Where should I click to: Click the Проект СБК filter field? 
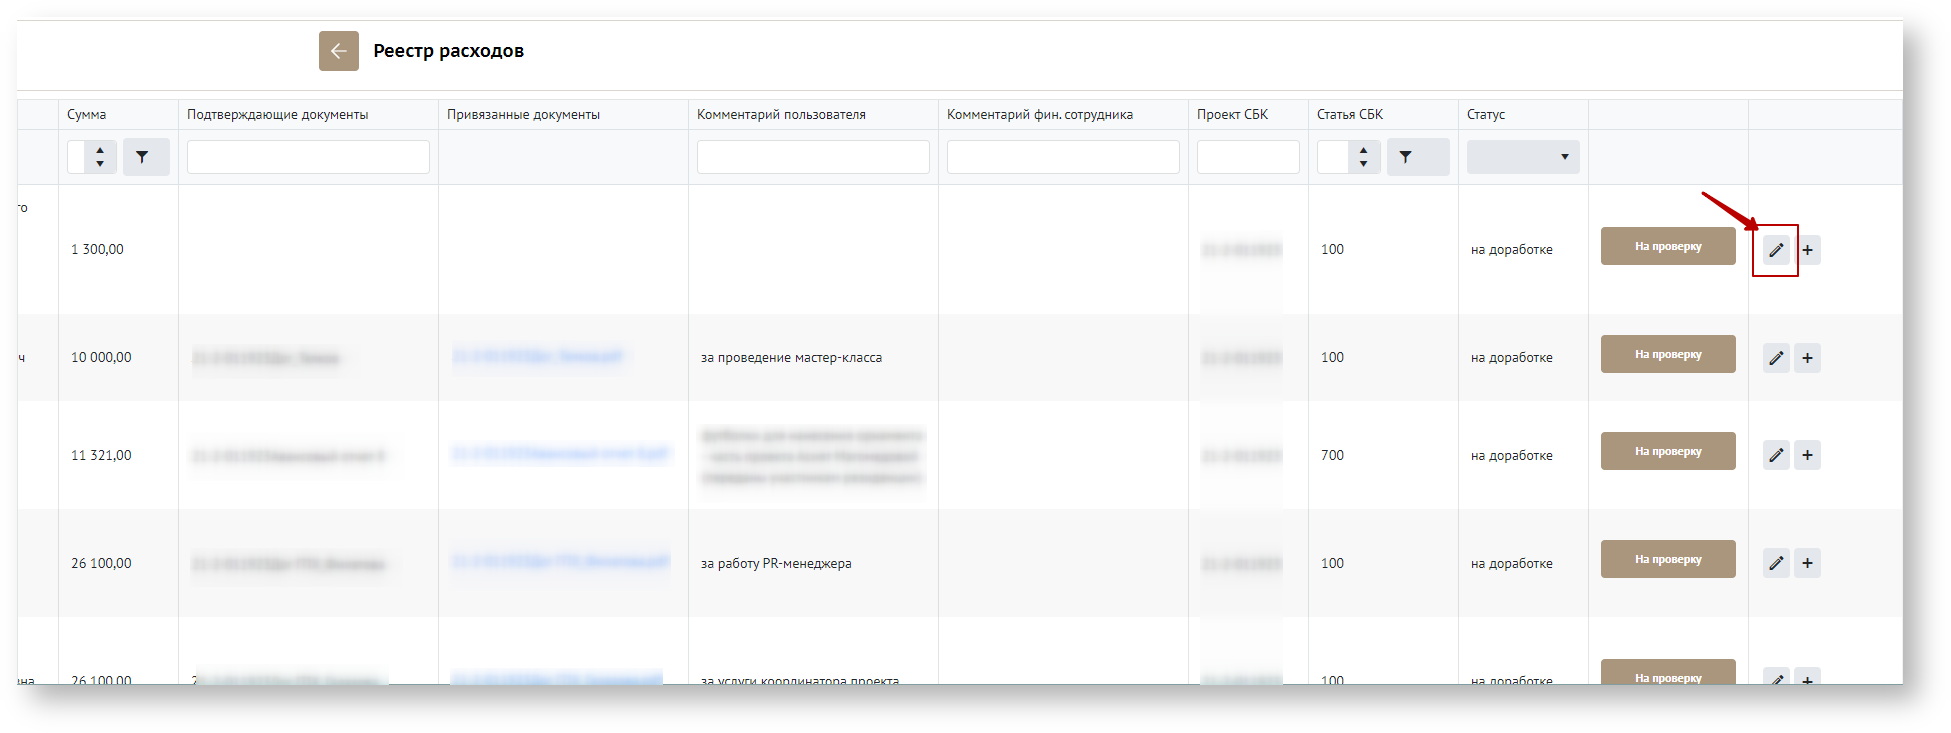[1247, 157]
